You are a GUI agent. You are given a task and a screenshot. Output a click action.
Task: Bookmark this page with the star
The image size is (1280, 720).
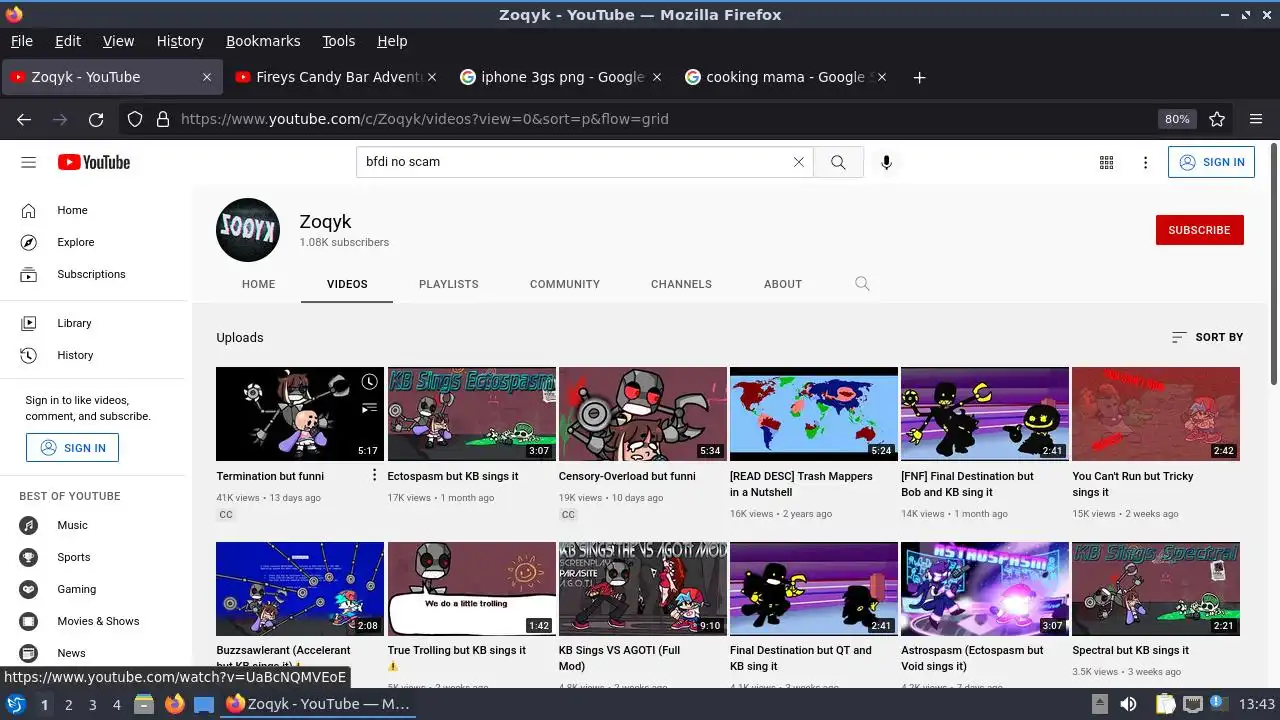click(1217, 119)
